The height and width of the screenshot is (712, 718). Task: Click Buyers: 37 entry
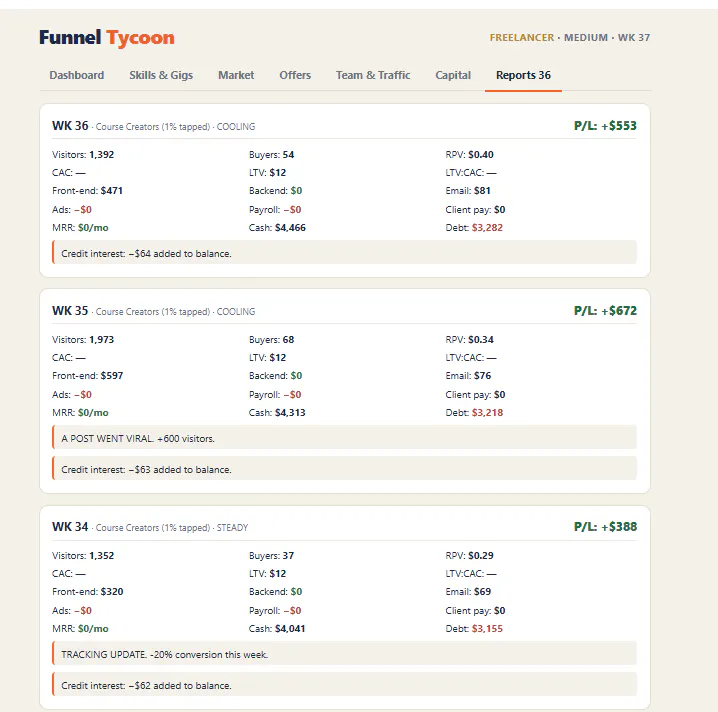271,556
